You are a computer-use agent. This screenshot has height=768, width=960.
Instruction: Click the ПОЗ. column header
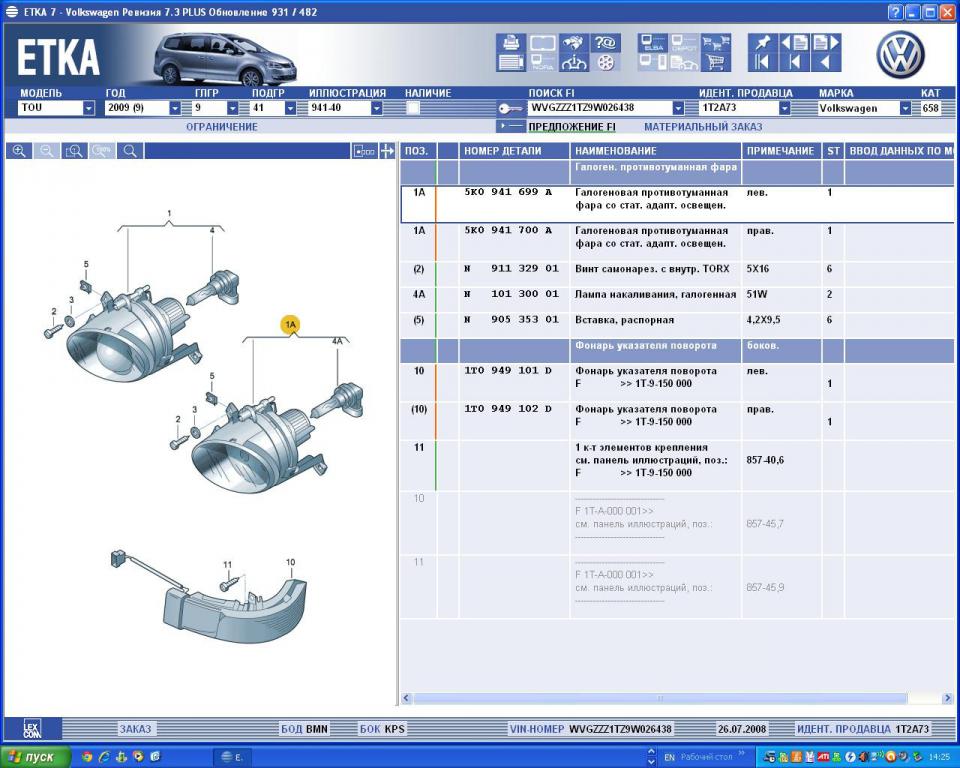pyautogui.click(x=418, y=151)
